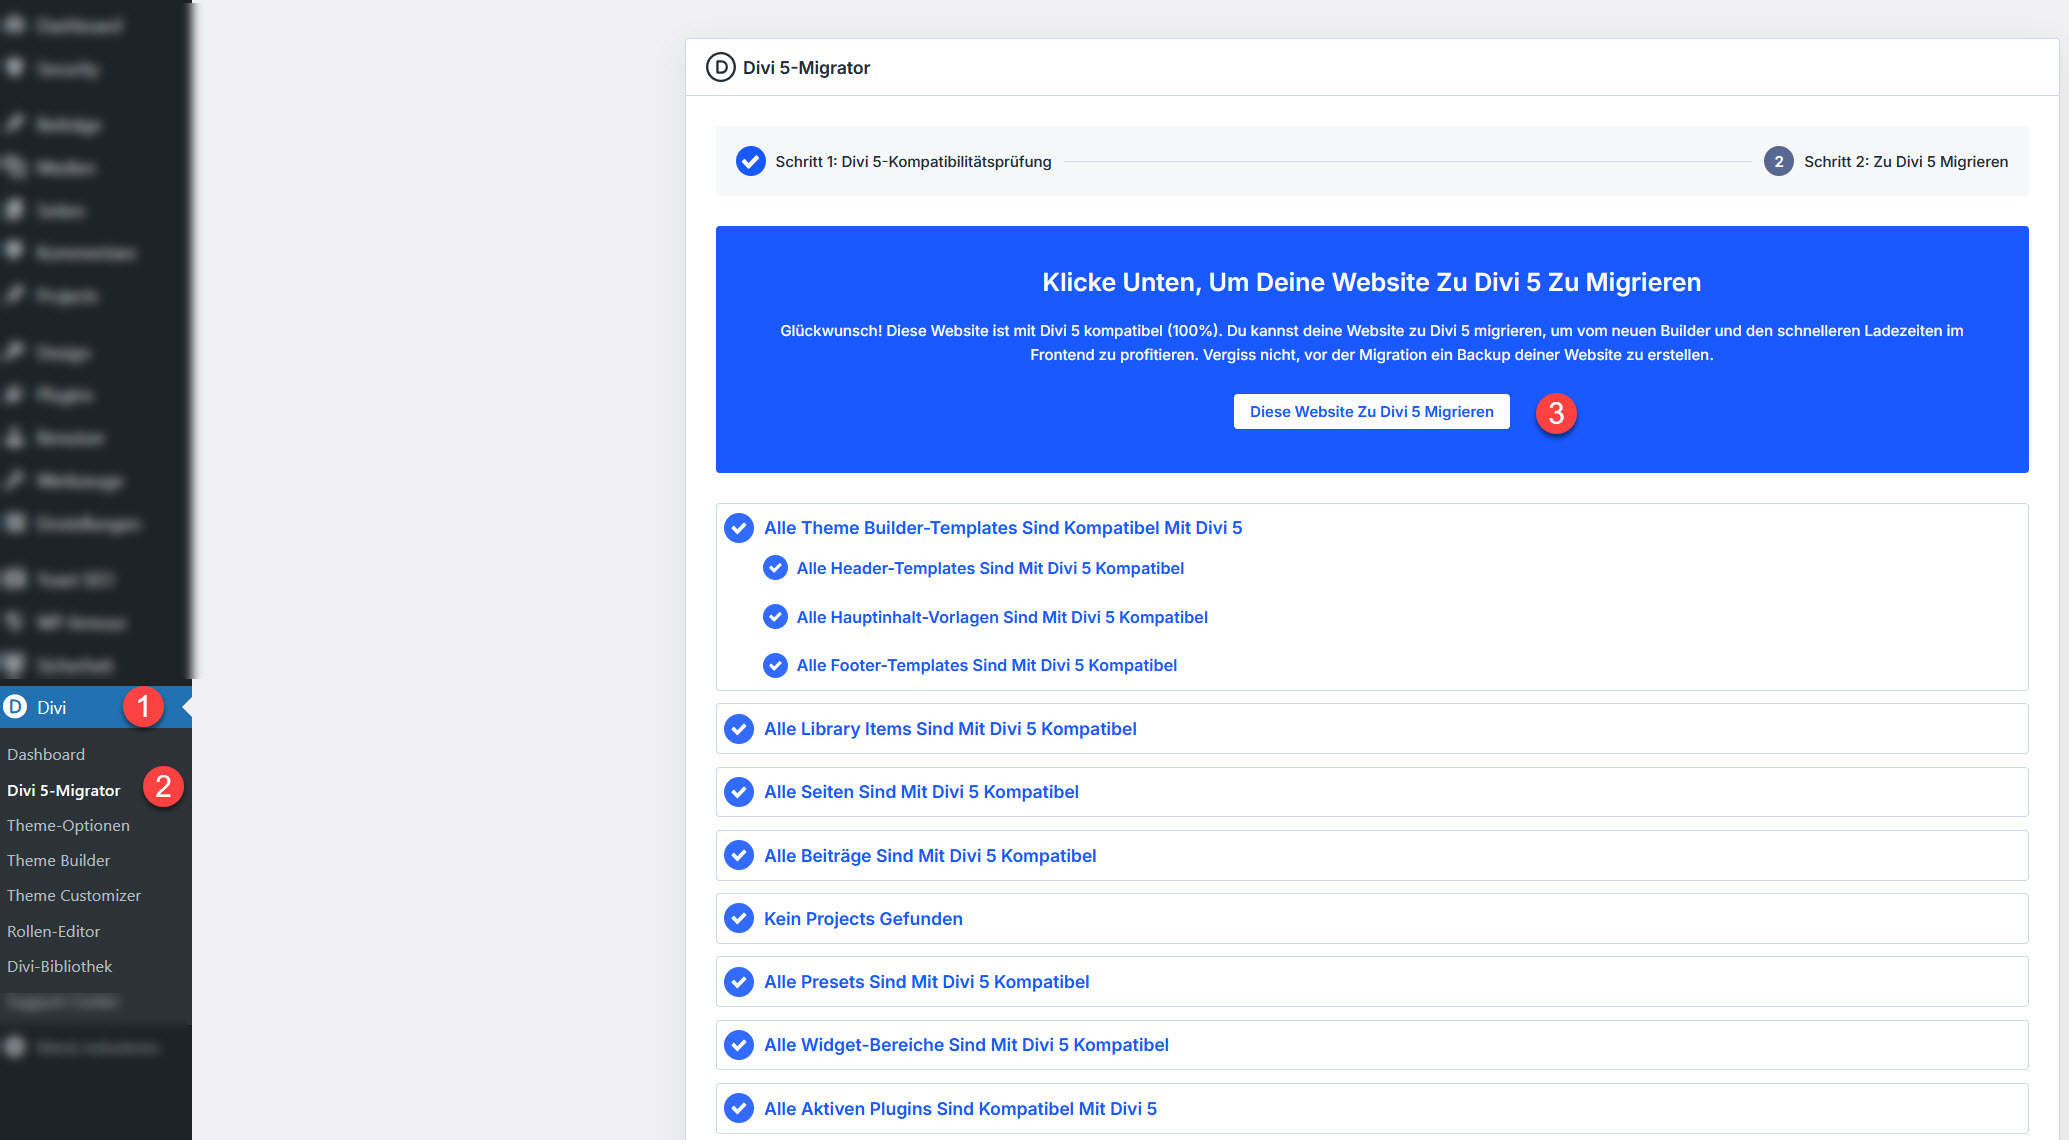Open Dashboard in the Divi submenu
This screenshot has width=2069, height=1140.
click(x=46, y=754)
